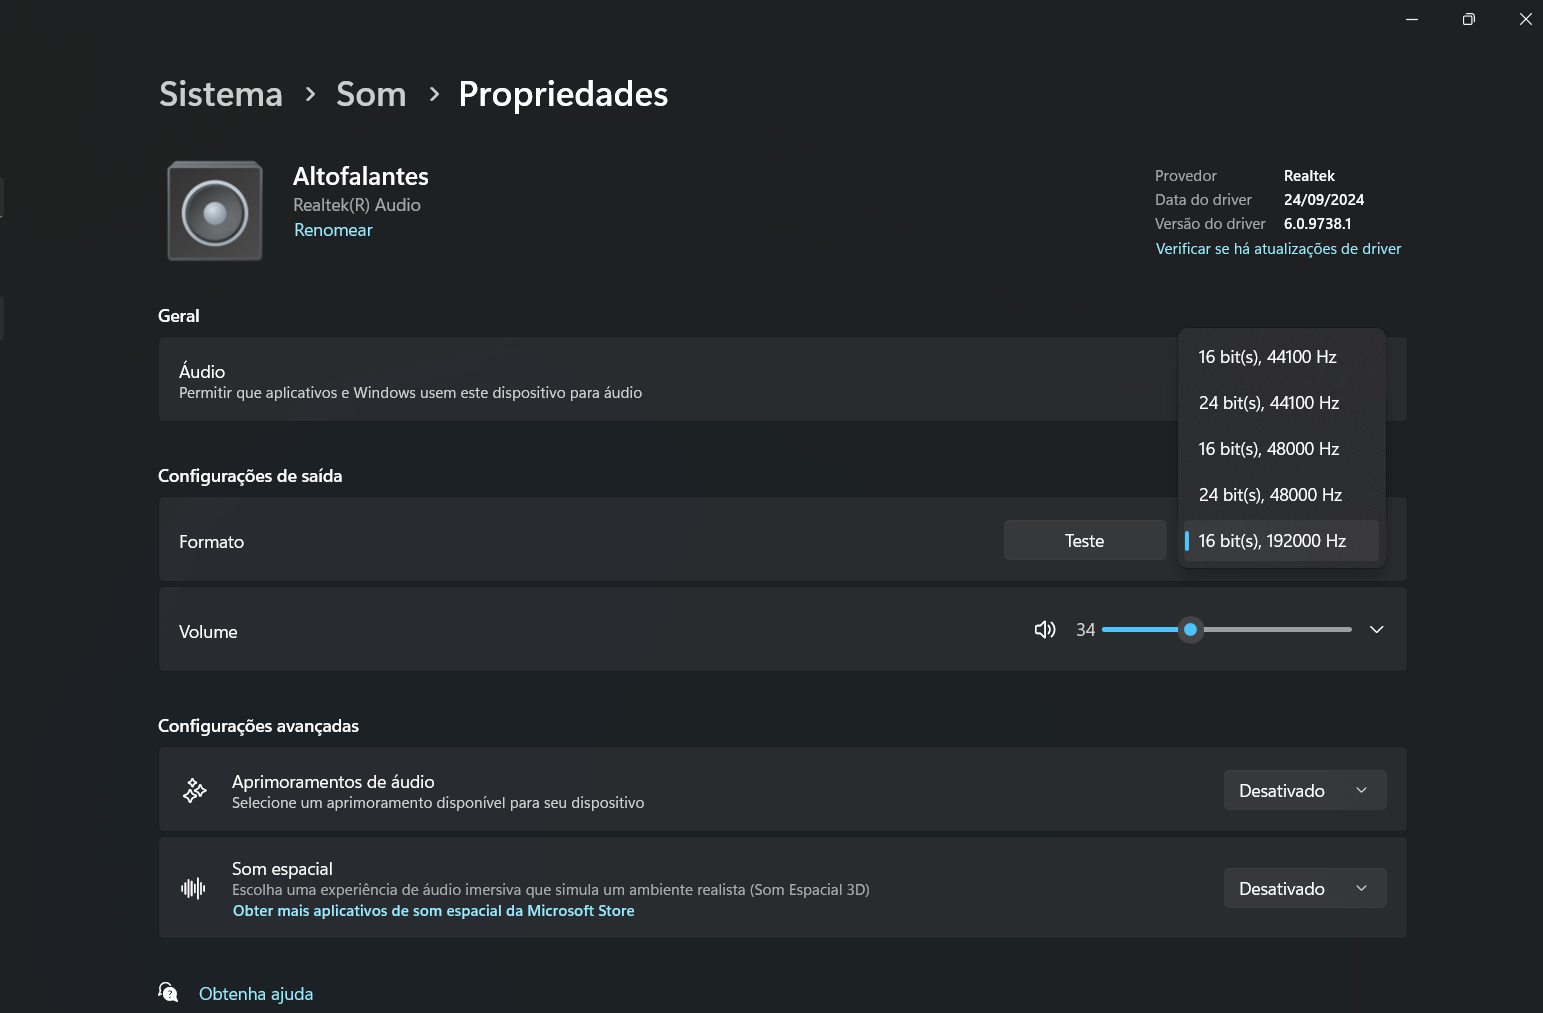This screenshot has height=1013, width=1543.
Task: Click the Aprimoramentos de áudio sparkle icon
Action: coord(194,790)
